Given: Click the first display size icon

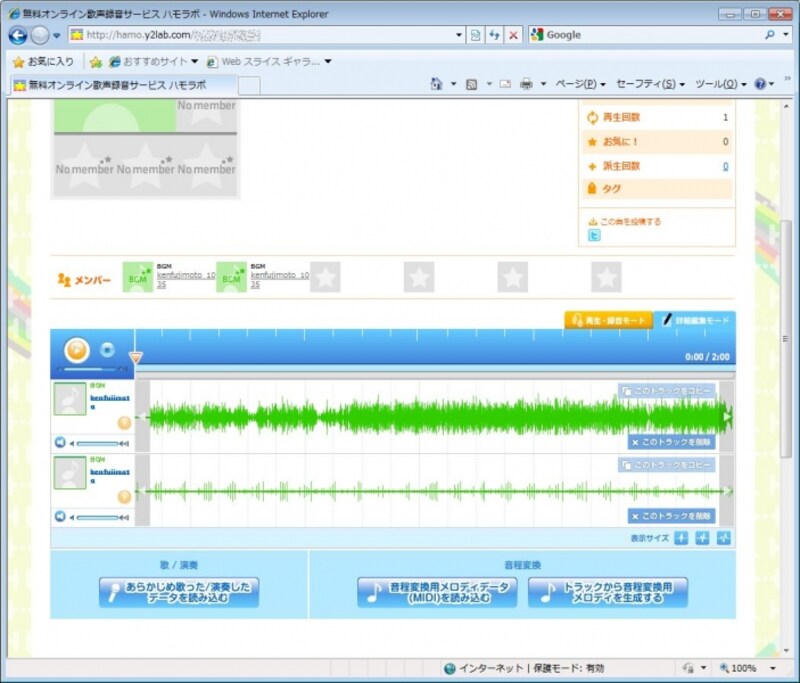Looking at the screenshot, I should pyautogui.click(x=681, y=538).
